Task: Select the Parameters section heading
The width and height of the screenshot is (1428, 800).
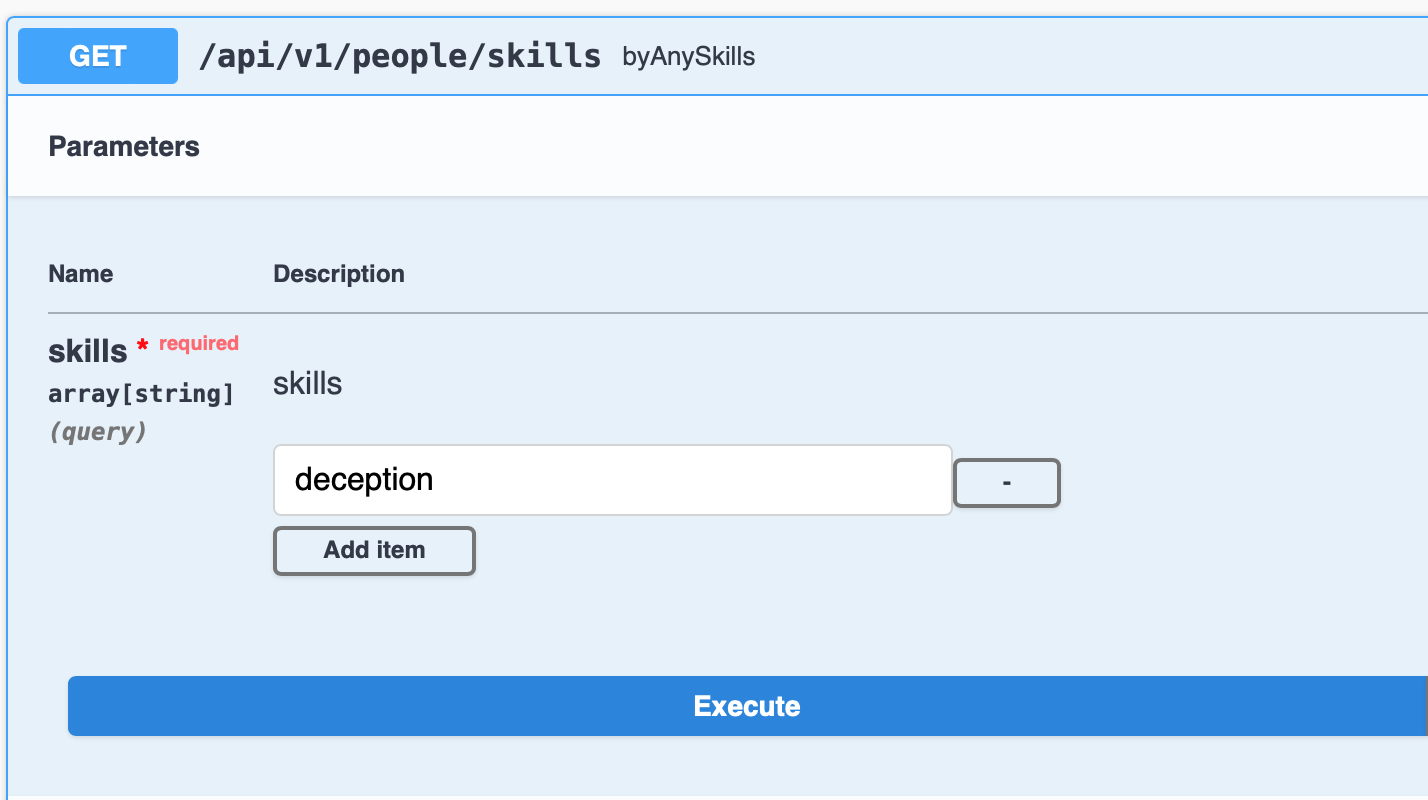Action: point(124,147)
